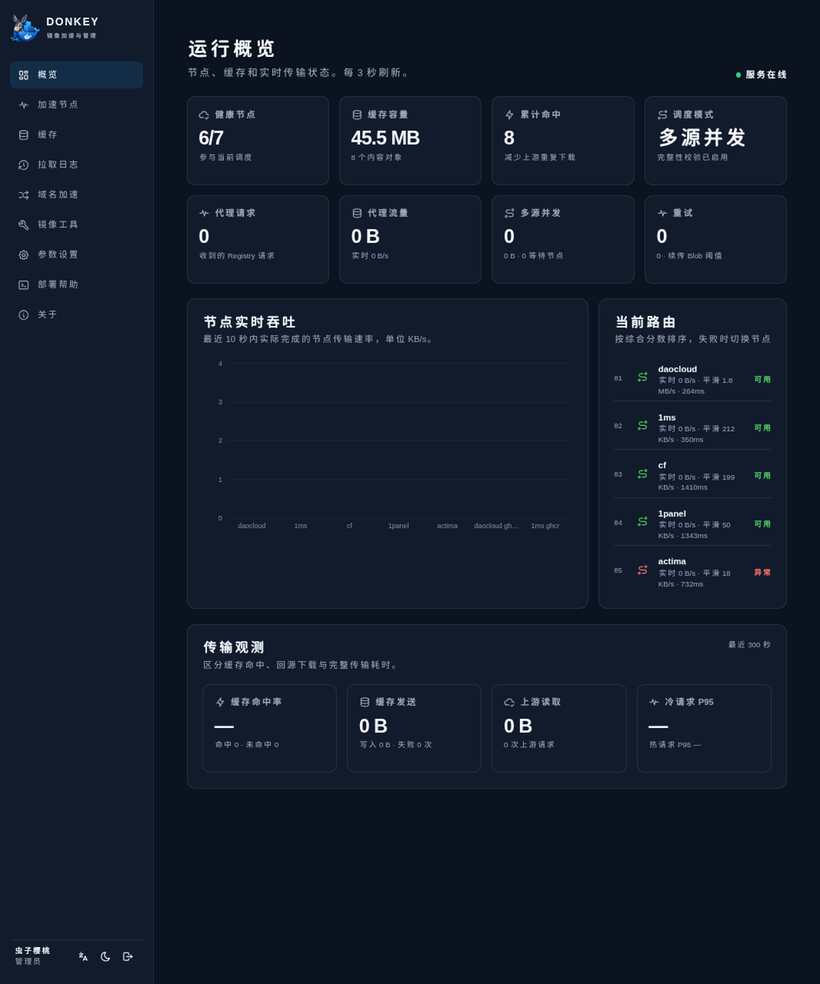Click the database icon in 缓存容量 card

357,115
